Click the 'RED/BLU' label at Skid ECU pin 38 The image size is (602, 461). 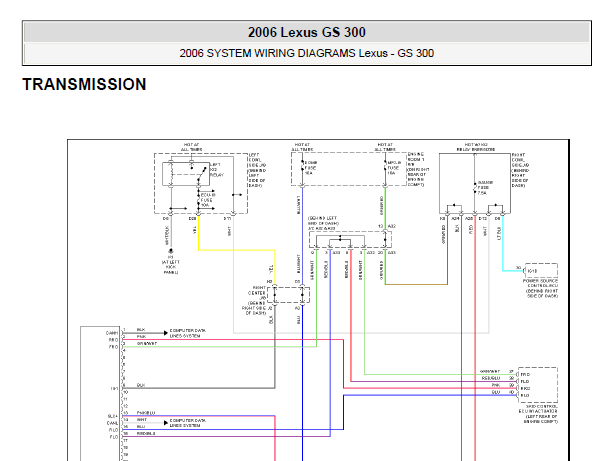(491, 378)
